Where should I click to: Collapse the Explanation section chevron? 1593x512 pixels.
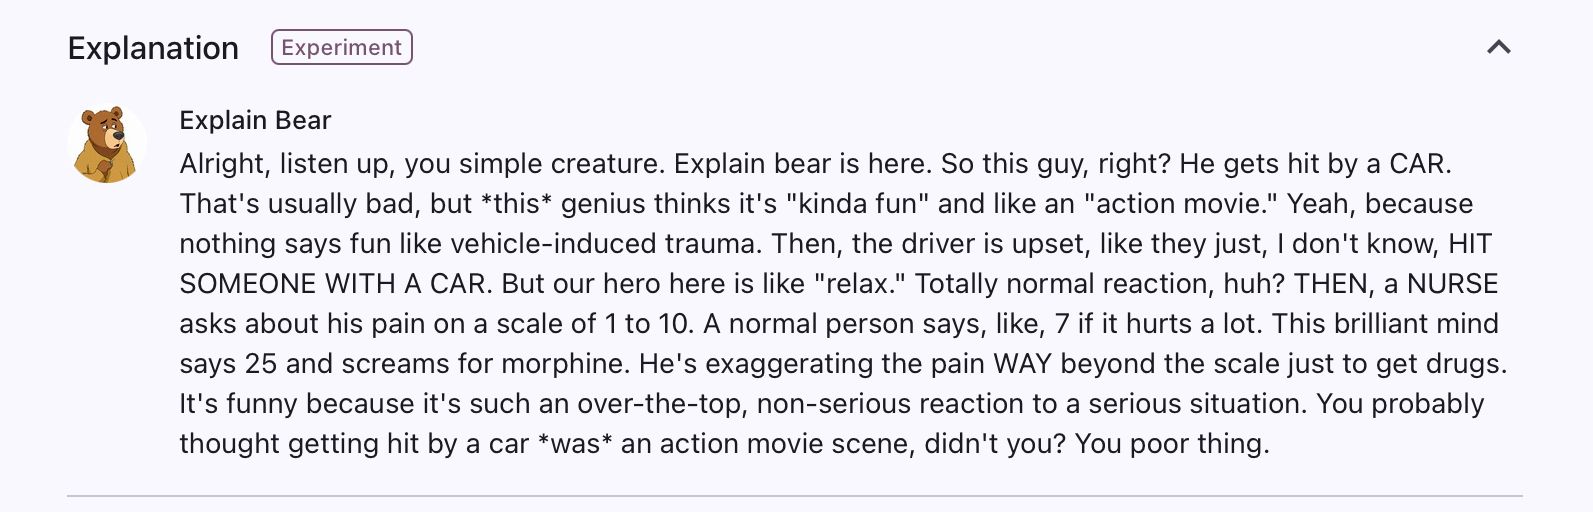pos(1498,47)
